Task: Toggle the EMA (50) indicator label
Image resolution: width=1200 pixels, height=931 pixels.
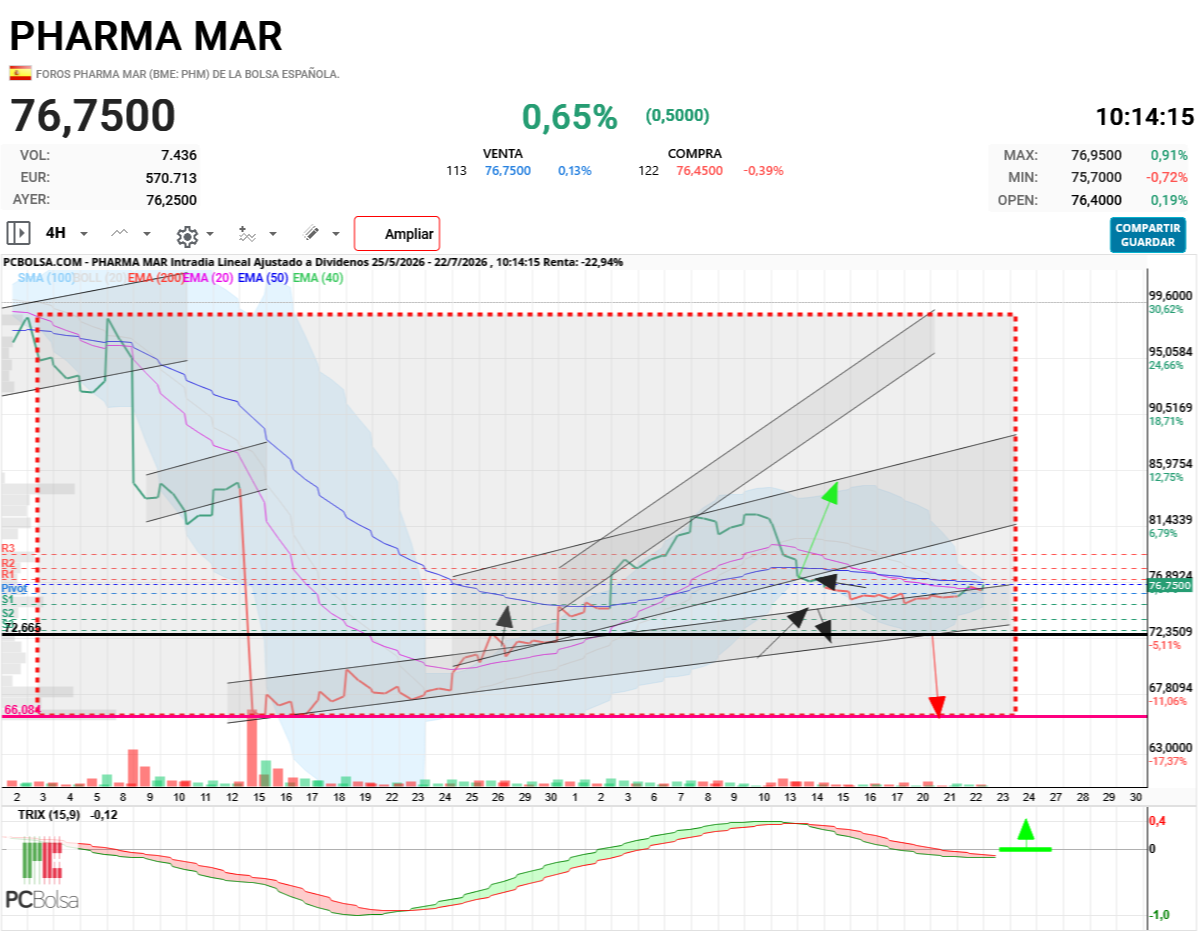Action: [x=264, y=278]
